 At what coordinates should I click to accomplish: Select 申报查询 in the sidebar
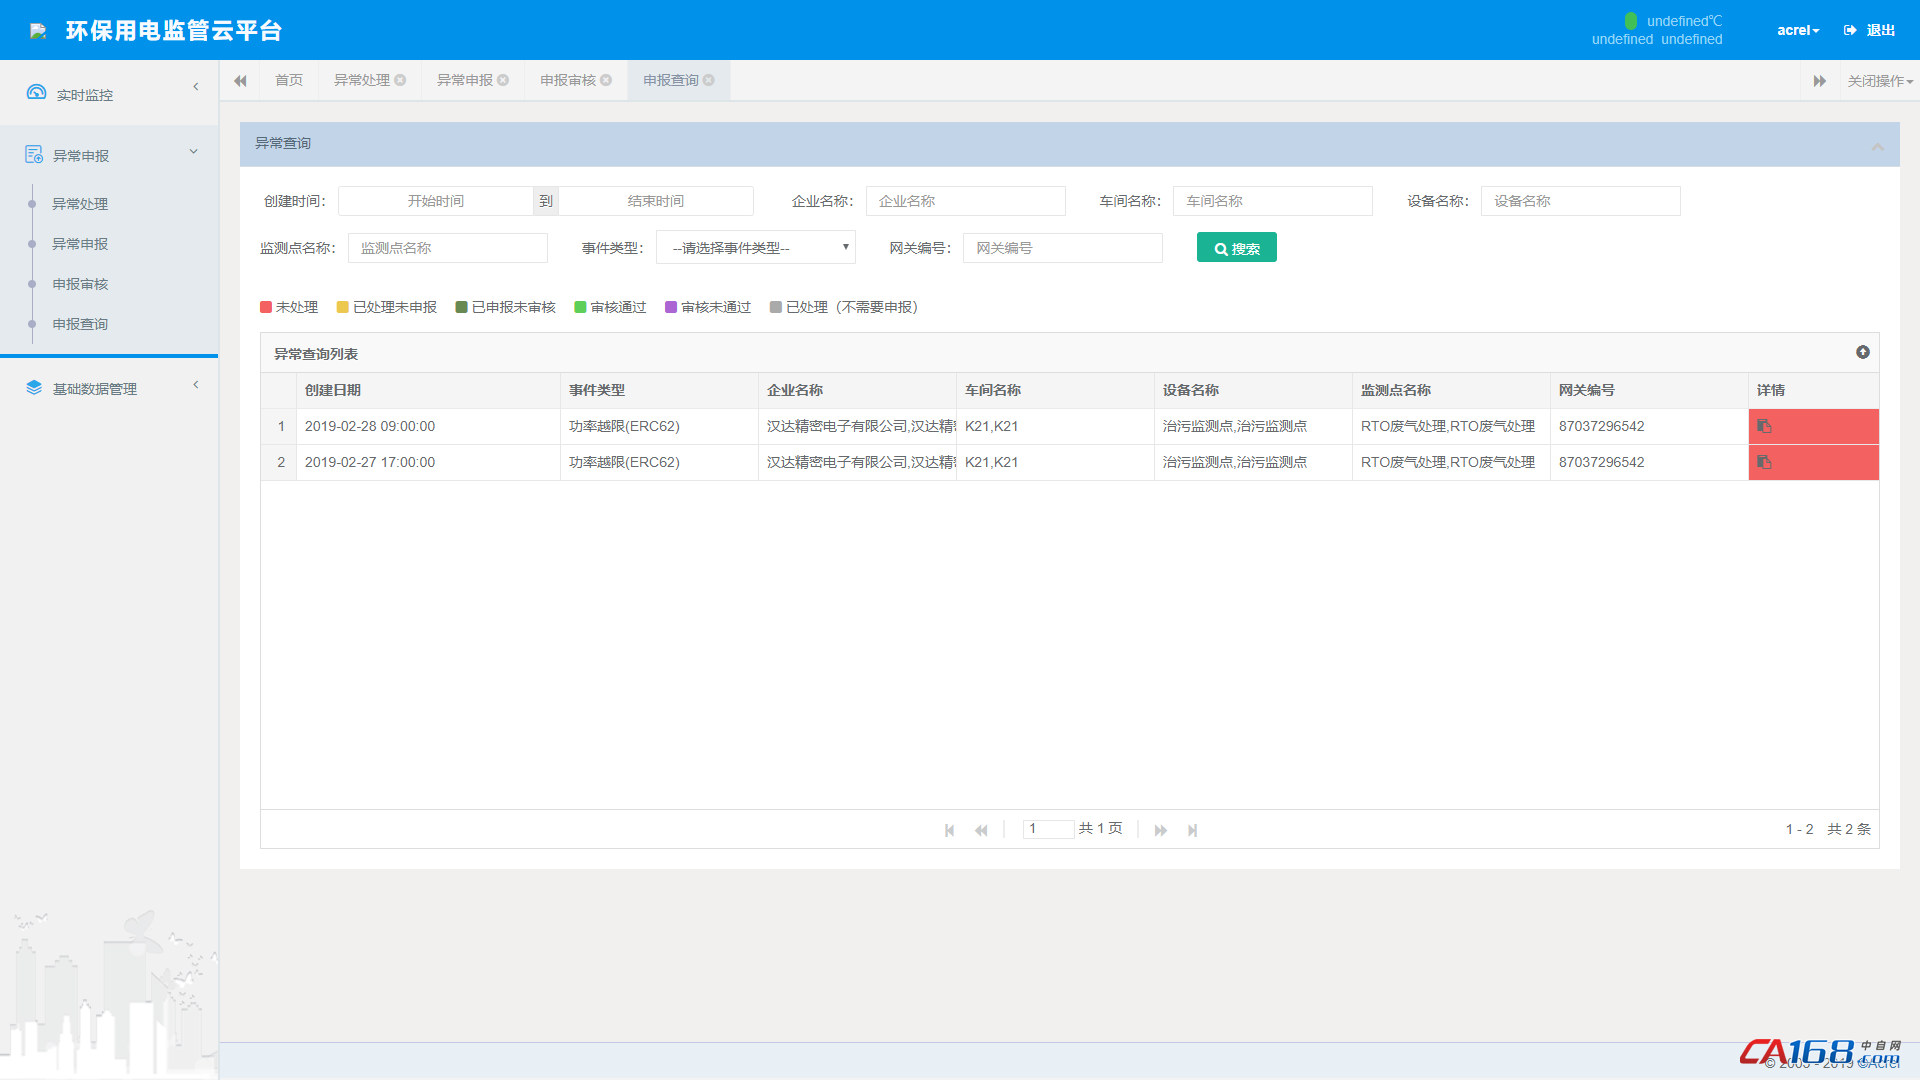click(x=80, y=324)
